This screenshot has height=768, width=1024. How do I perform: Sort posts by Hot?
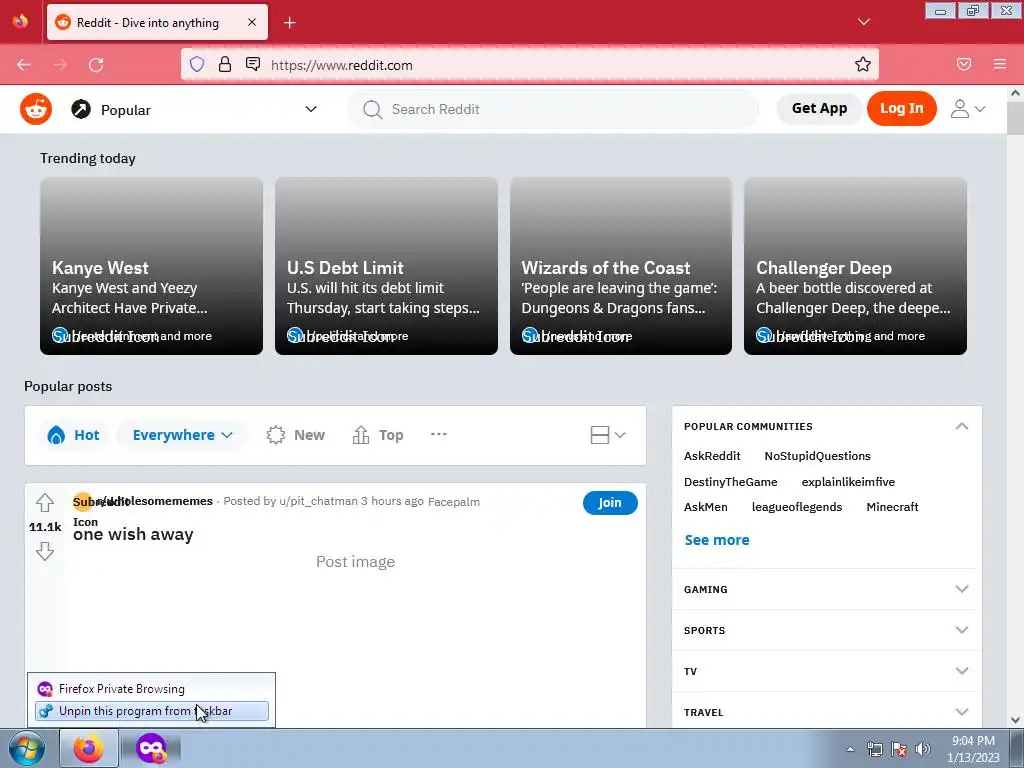tap(73, 435)
